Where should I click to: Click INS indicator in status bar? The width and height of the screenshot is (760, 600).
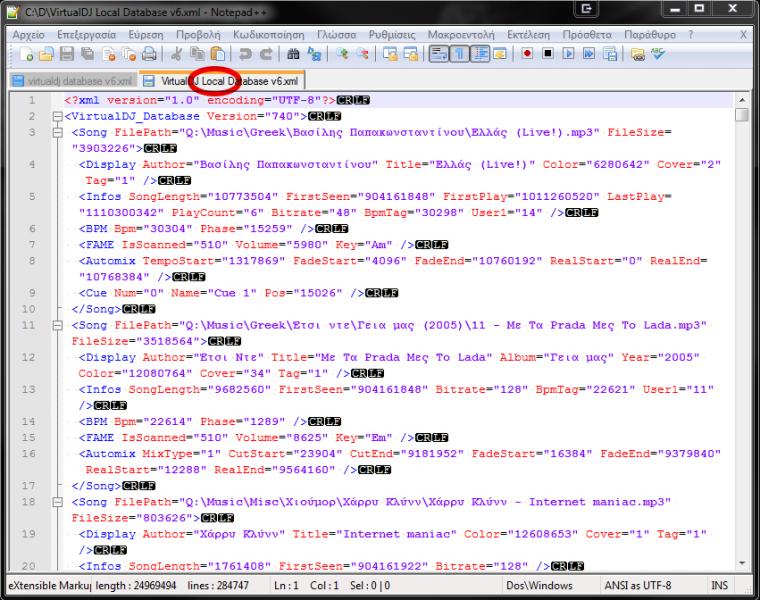[719, 585]
